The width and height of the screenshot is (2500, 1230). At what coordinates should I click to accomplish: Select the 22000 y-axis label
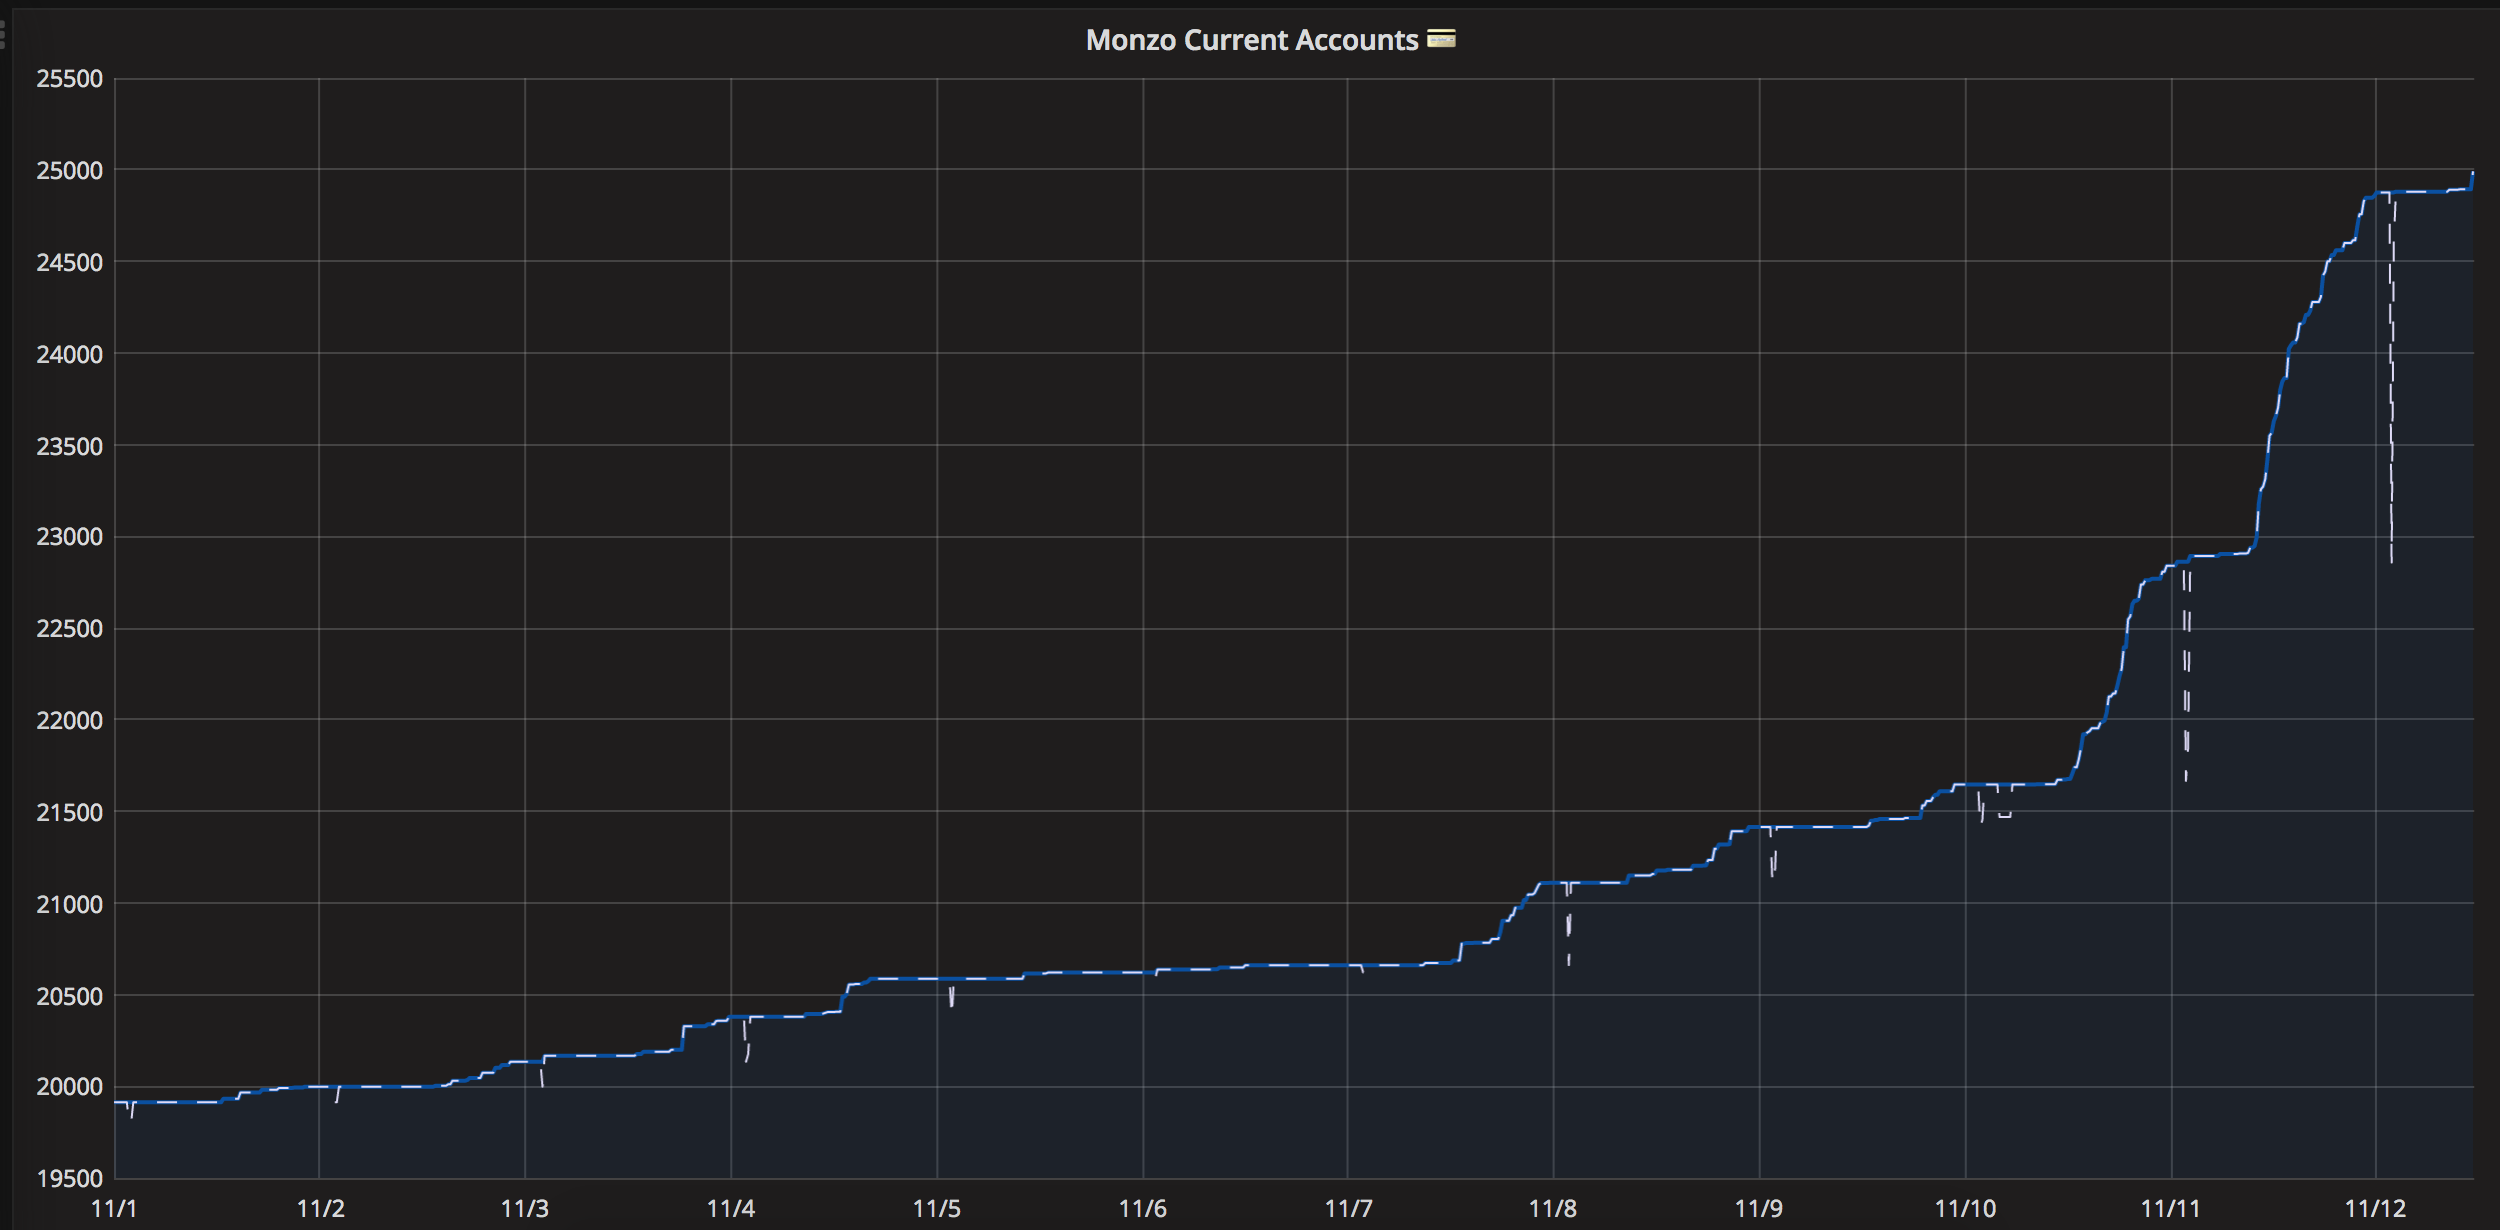pyautogui.click(x=70, y=721)
